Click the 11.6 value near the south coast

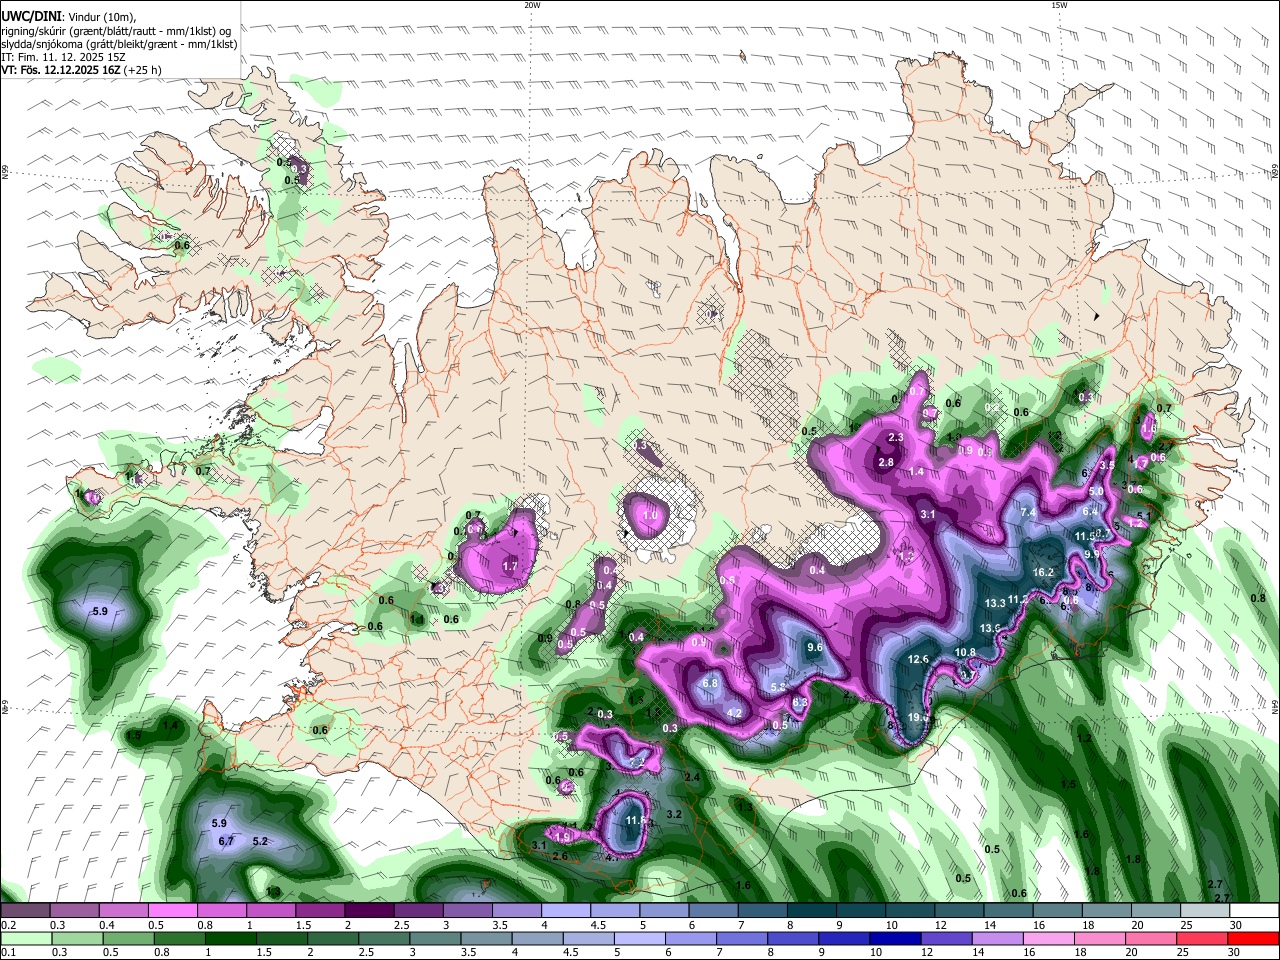(636, 820)
